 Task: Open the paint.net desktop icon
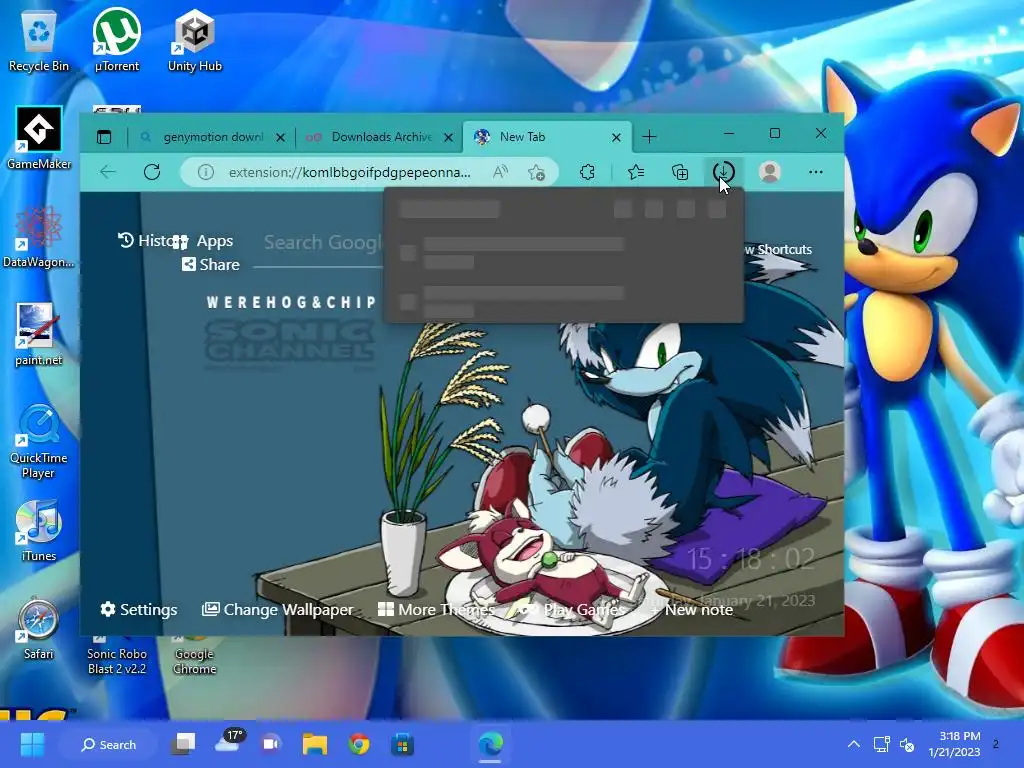coord(39,334)
